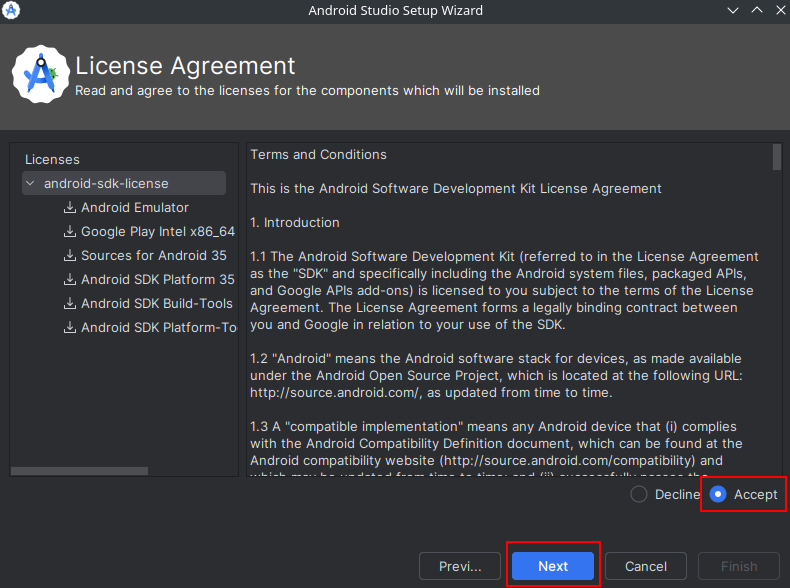Select the Decline radio button
790x588 pixels.
click(639, 494)
